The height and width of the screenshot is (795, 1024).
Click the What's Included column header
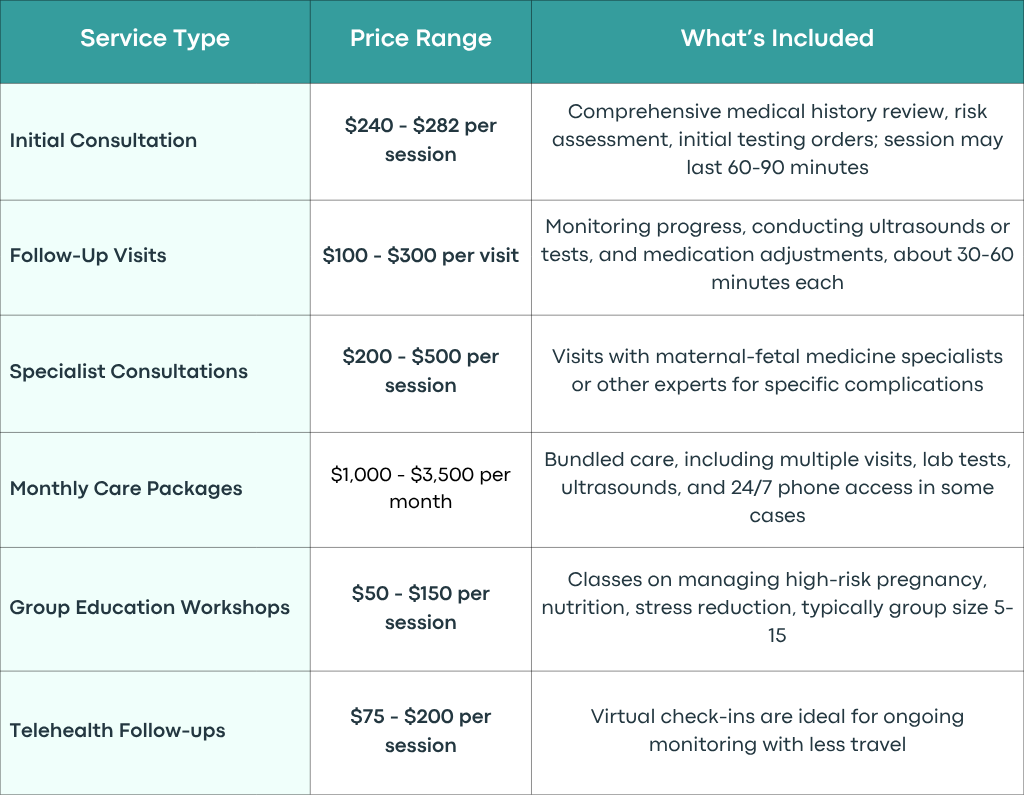777,38
